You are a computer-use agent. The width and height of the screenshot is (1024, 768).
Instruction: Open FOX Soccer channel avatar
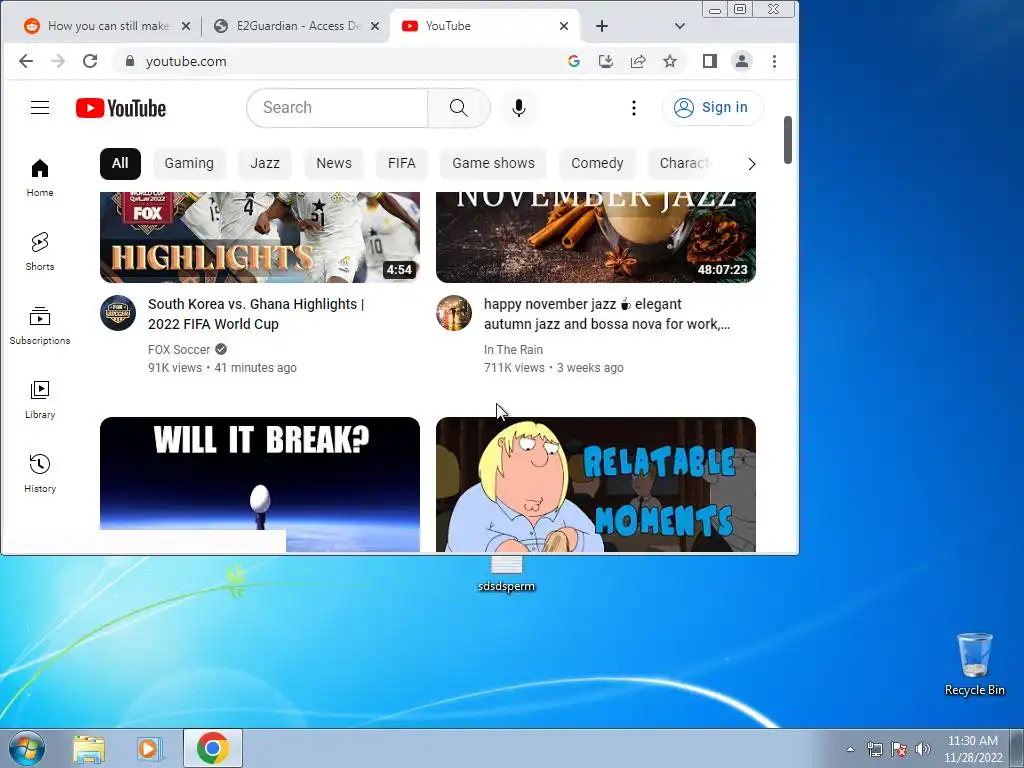[x=118, y=313]
